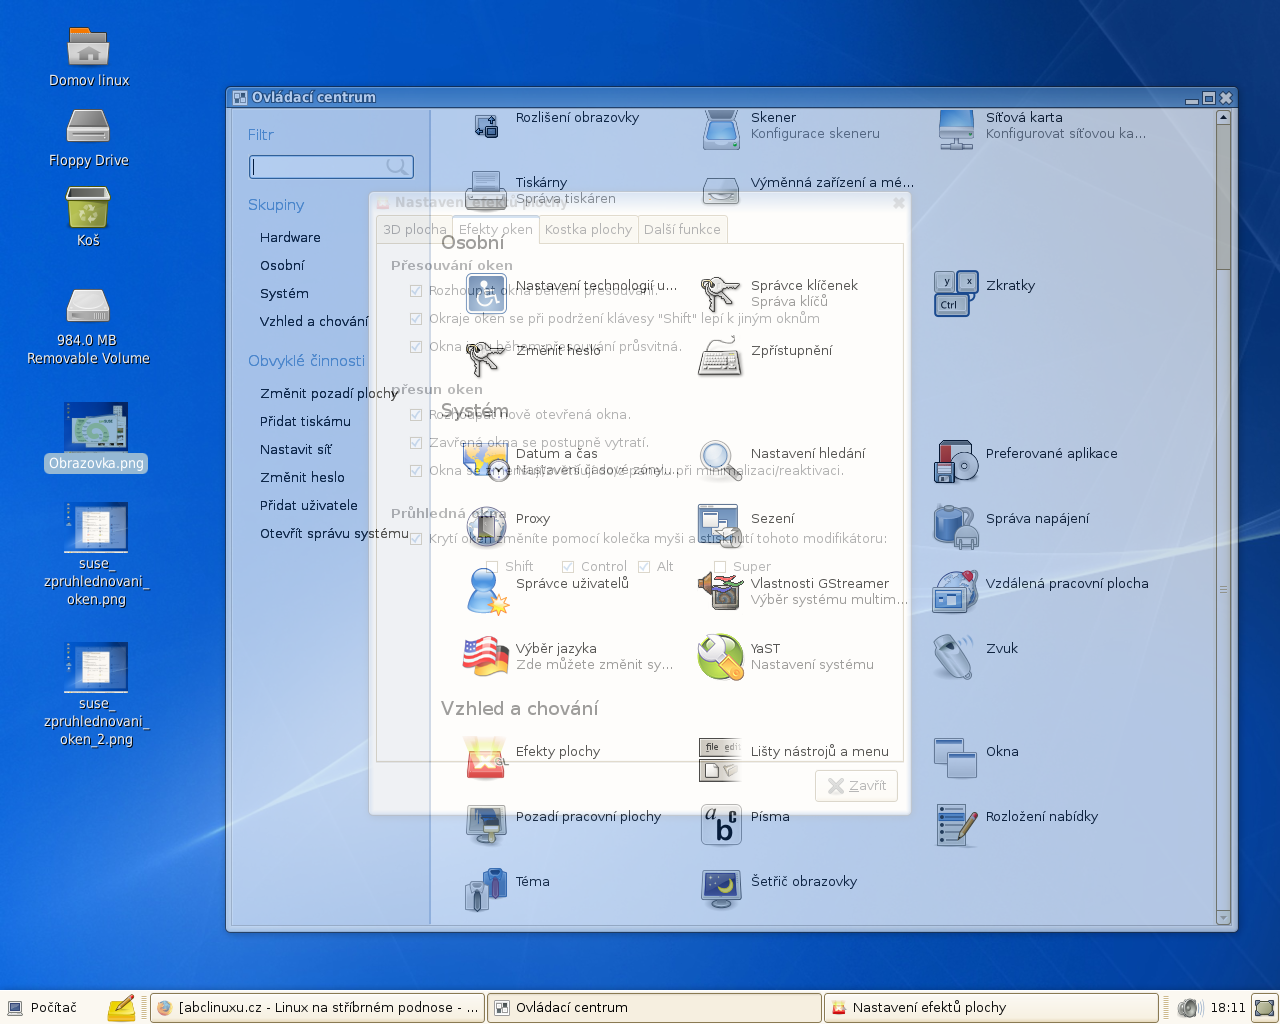Viewport: 1280px width, 1024px height.
Task: Toggle the Alt modifier checkbox
Action: pyautogui.click(x=644, y=567)
